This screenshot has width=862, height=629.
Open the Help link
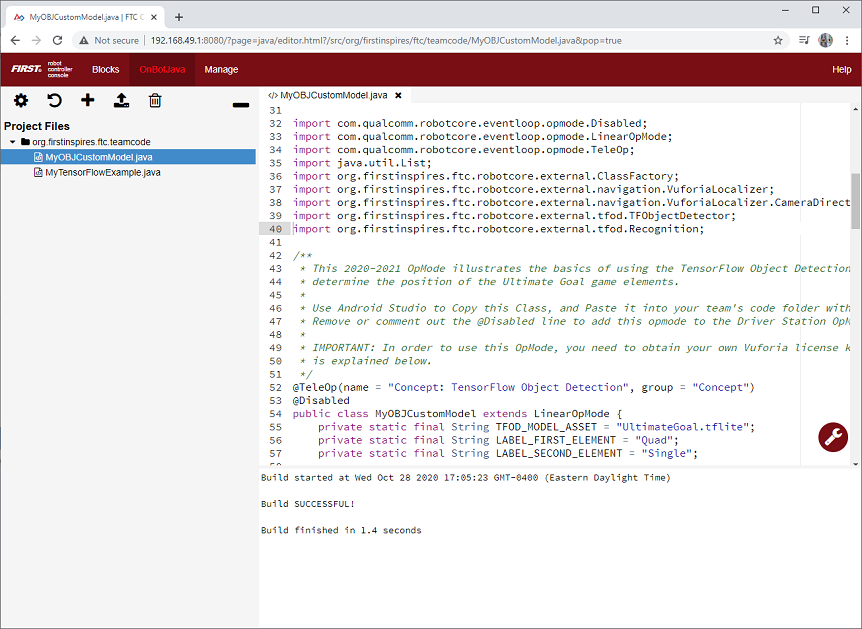click(x=841, y=69)
